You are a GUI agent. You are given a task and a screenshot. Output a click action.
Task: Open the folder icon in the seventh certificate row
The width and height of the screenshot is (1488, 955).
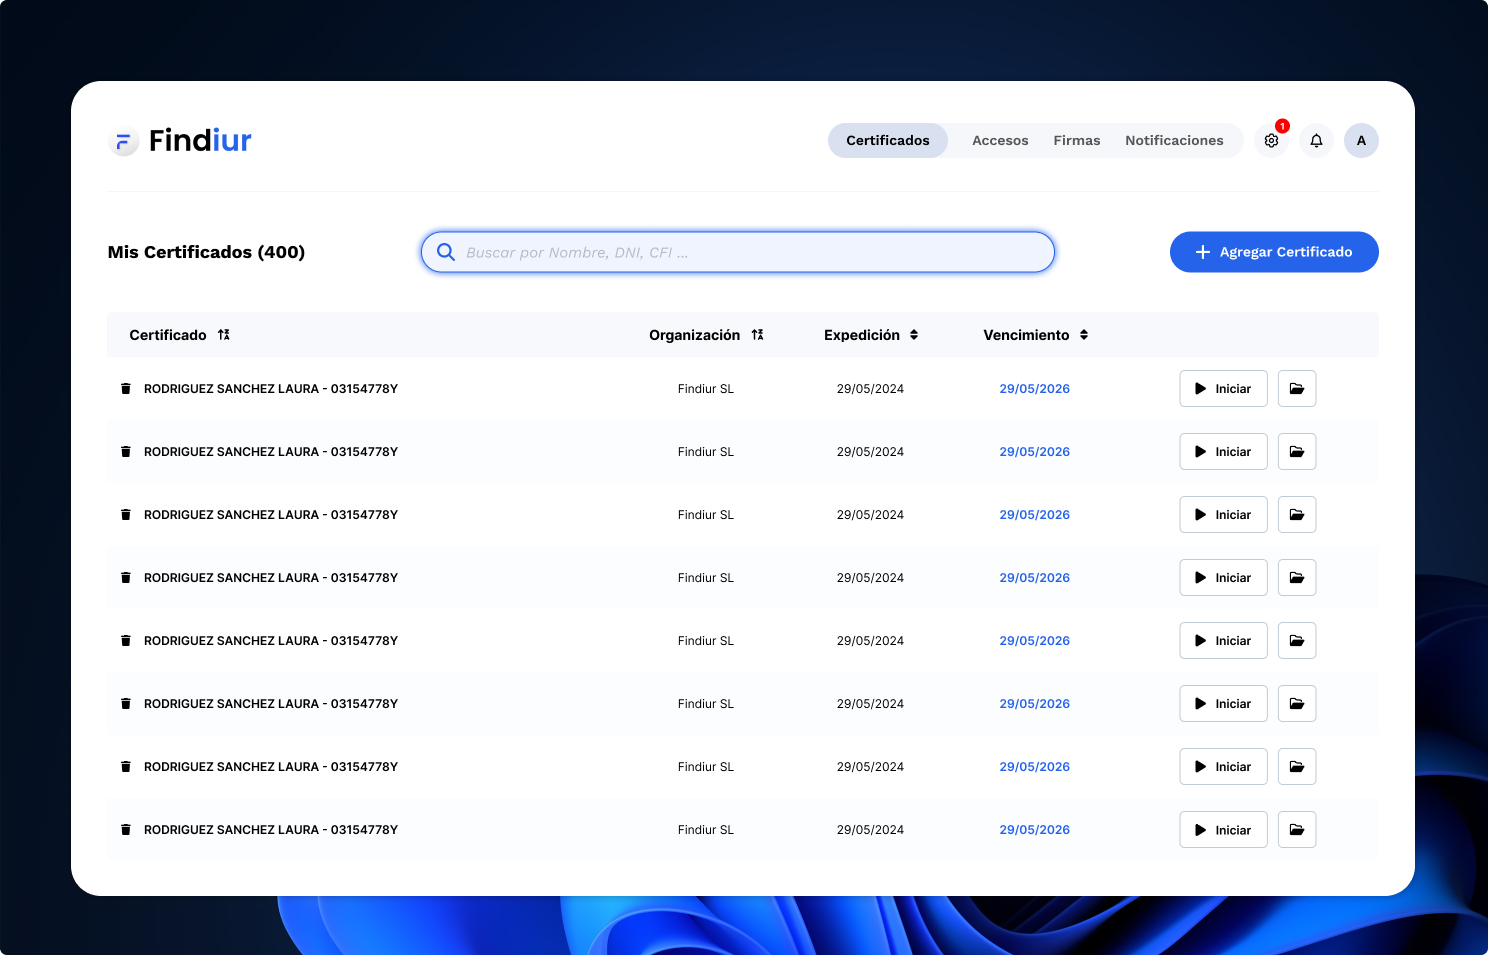pyautogui.click(x=1297, y=767)
